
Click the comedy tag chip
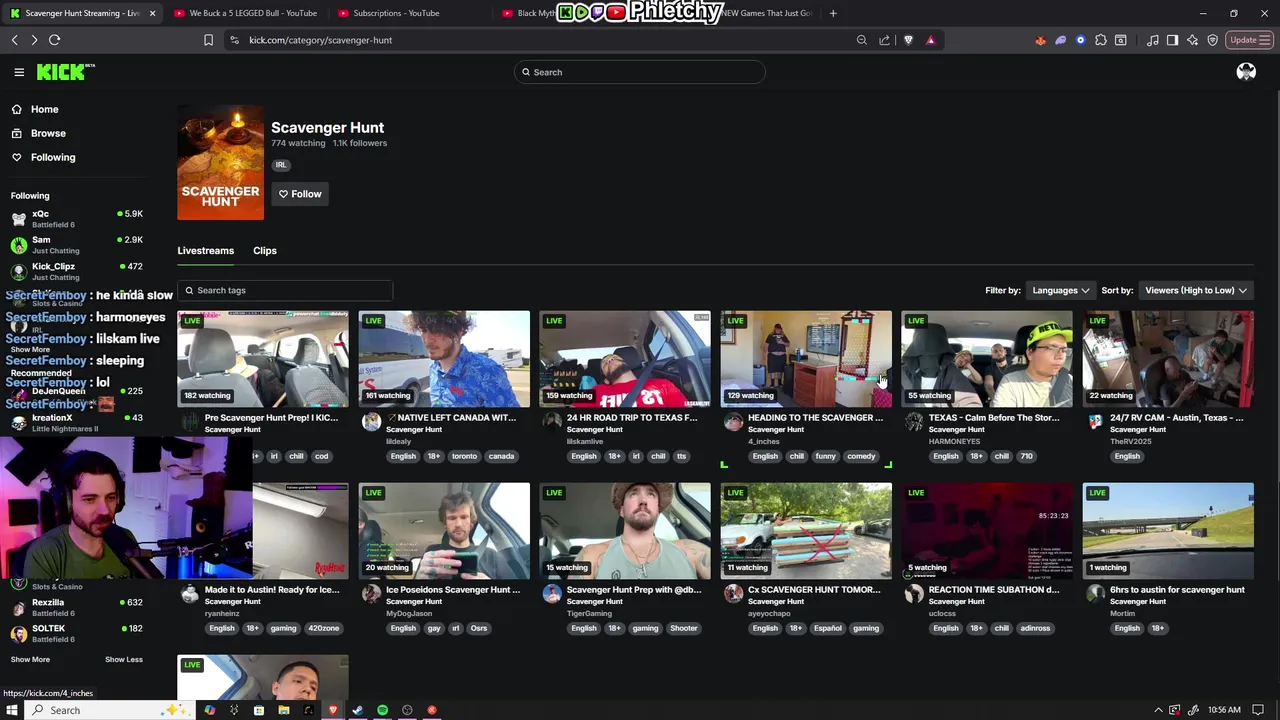click(x=861, y=456)
